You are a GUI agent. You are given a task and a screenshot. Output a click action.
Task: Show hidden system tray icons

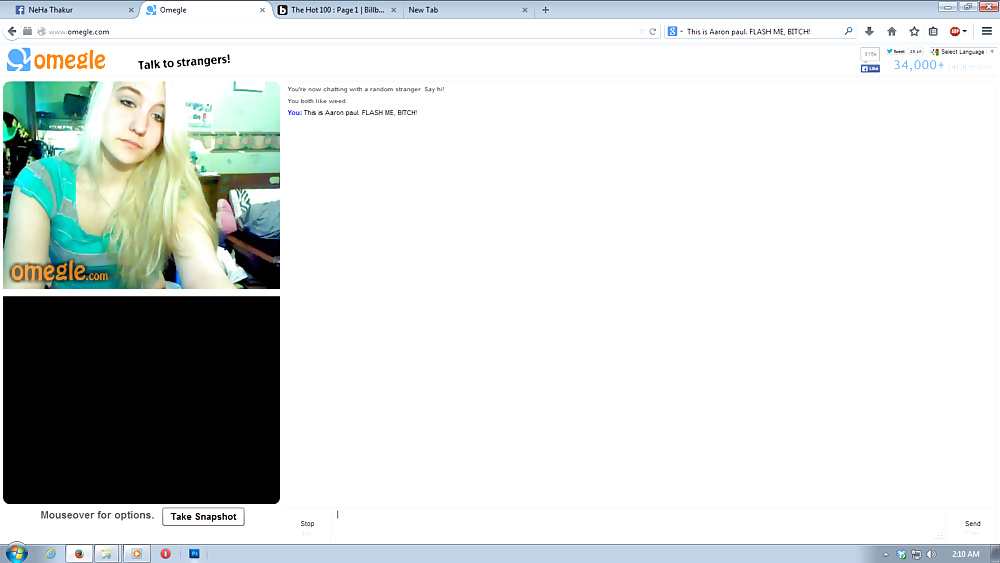click(x=885, y=555)
